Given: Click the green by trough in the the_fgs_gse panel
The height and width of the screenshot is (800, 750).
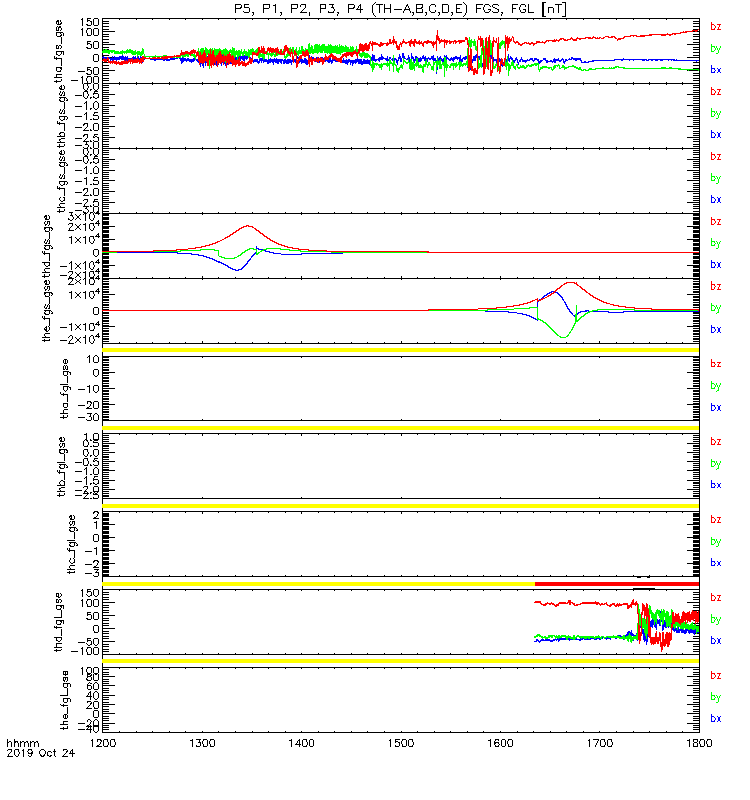Looking at the screenshot, I should click(563, 337).
